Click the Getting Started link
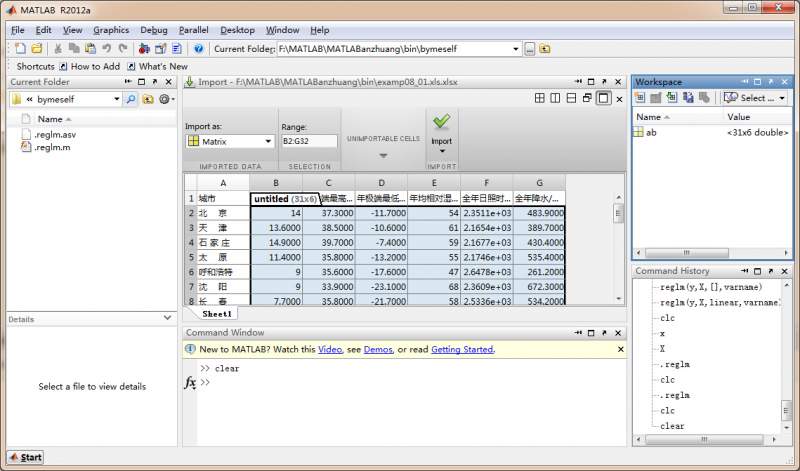Viewport: 800px width, 471px height. click(462, 350)
